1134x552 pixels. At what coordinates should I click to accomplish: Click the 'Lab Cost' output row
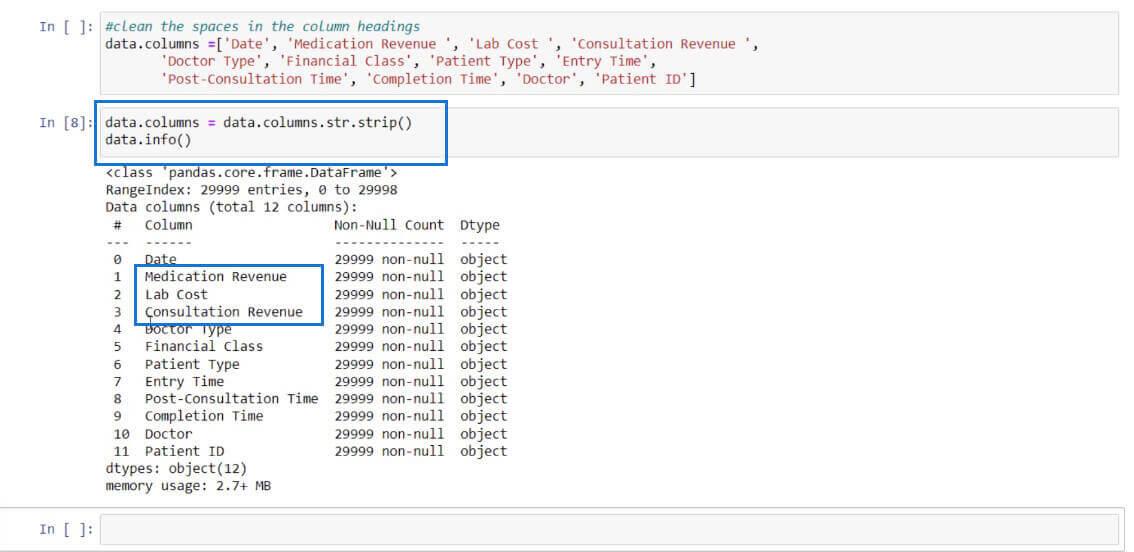310,294
